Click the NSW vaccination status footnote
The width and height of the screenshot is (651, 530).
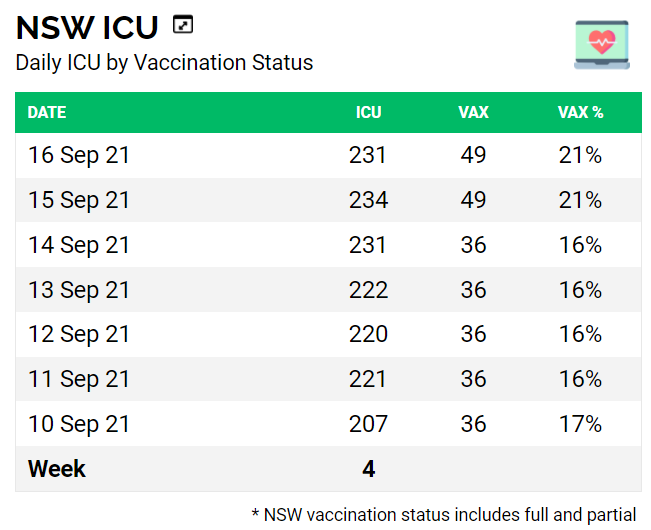coord(443,515)
